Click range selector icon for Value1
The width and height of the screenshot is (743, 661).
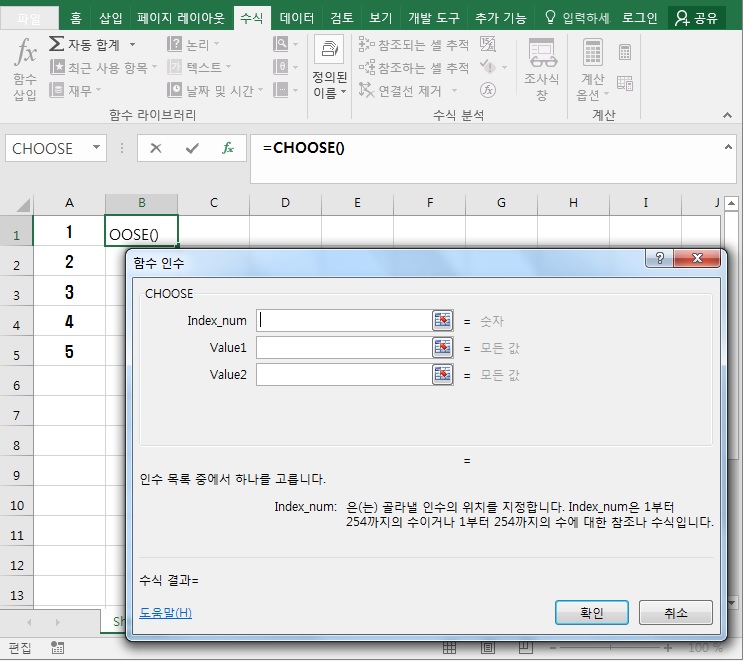[443, 348]
